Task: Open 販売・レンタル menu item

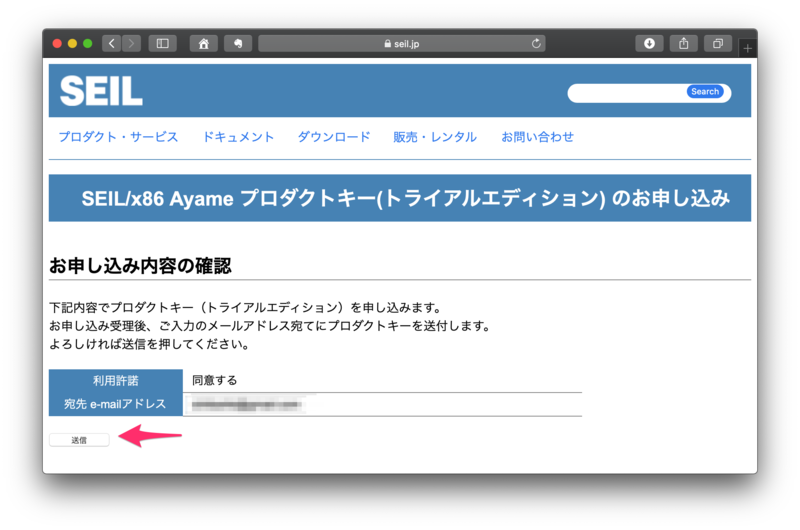Action: coord(435,137)
